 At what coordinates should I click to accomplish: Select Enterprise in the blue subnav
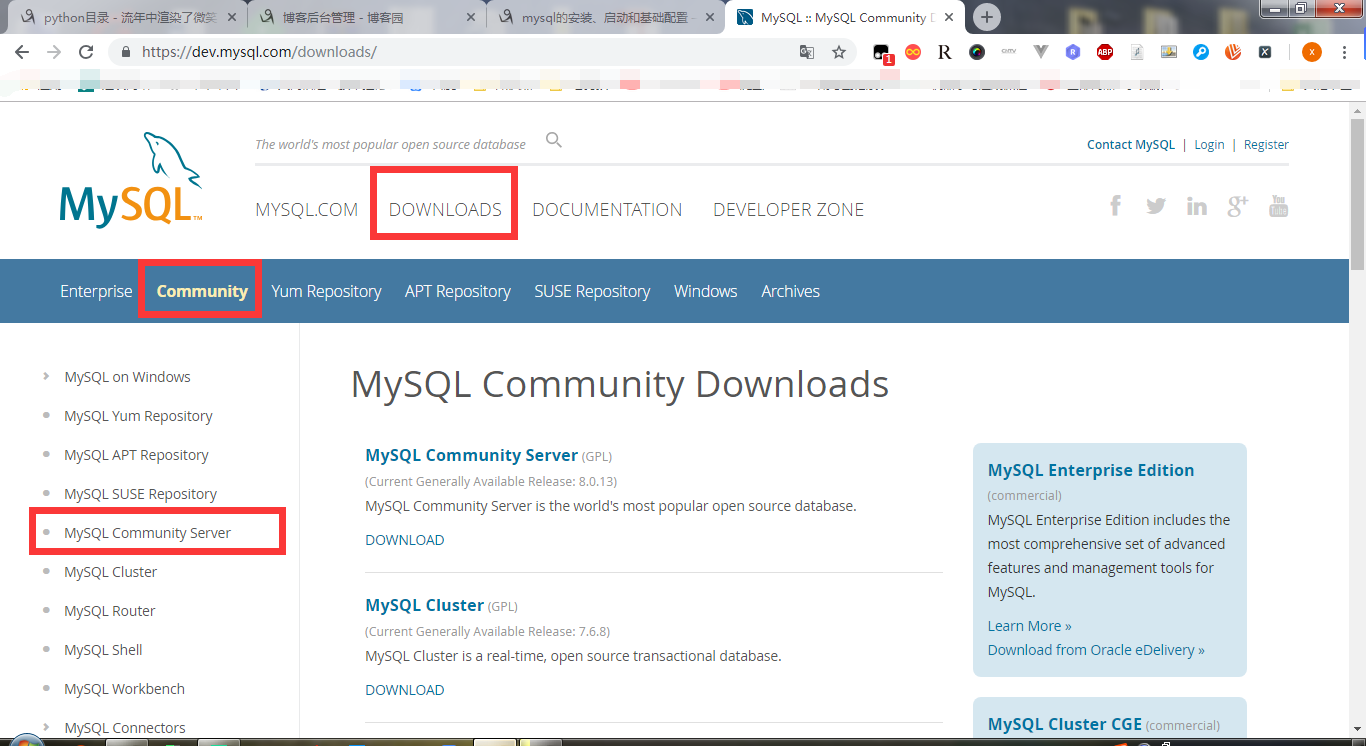click(96, 291)
